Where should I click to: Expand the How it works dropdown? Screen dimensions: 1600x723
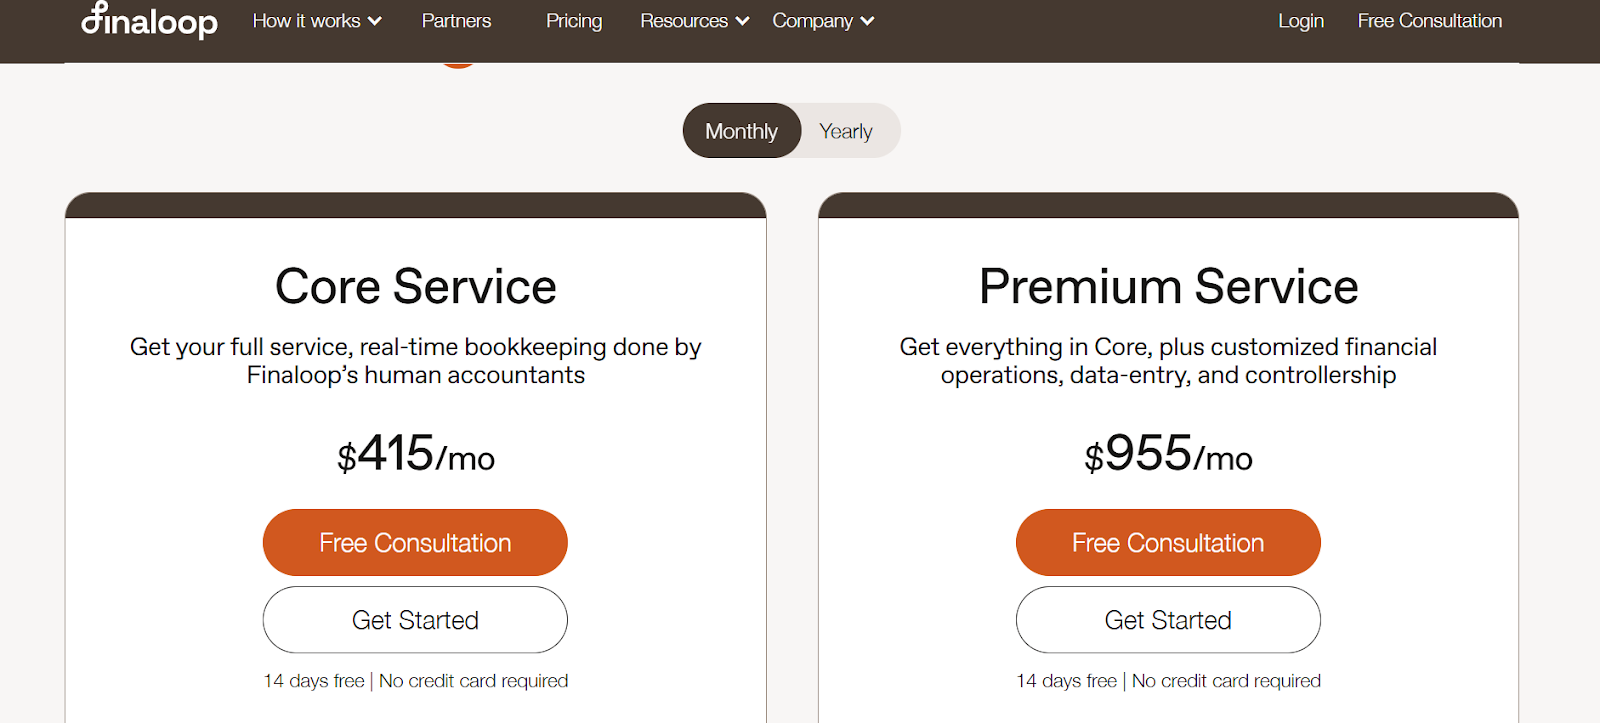point(316,21)
